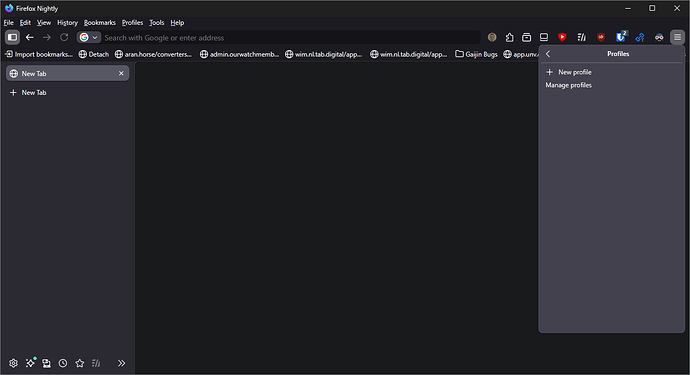Select the New Tab vertical tab
Image resolution: width=690 pixels, height=375 pixels.
tap(67, 74)
